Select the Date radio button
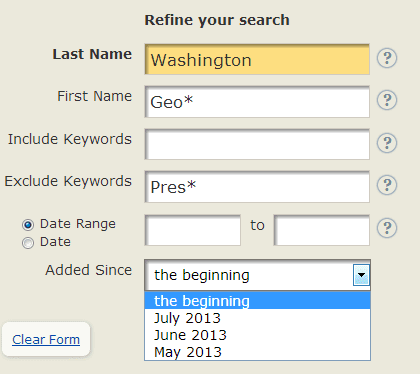The height and width of the screenshot is (374, 420). 28,243
